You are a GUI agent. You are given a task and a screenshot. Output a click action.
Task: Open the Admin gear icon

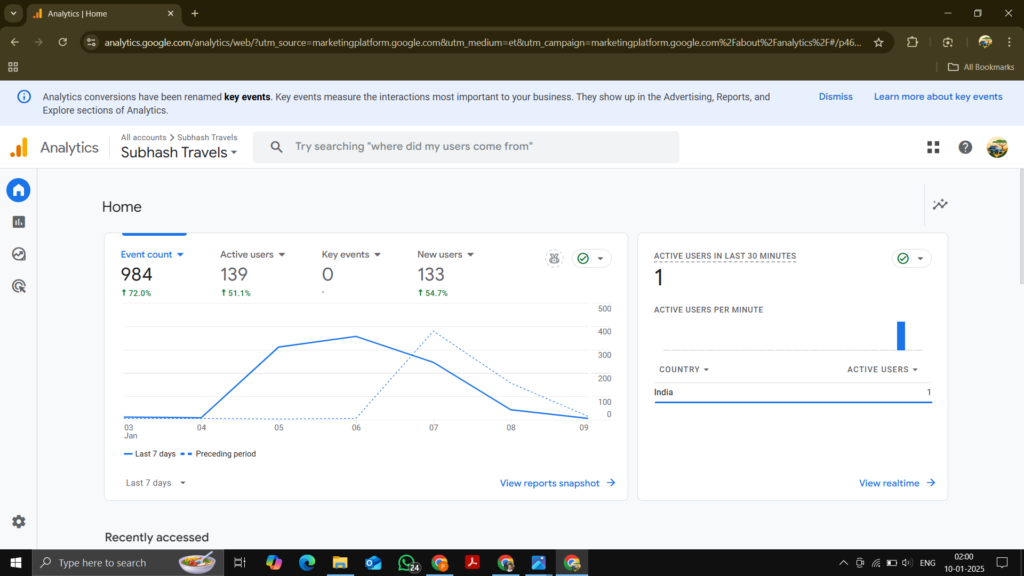tap(18, 522)
